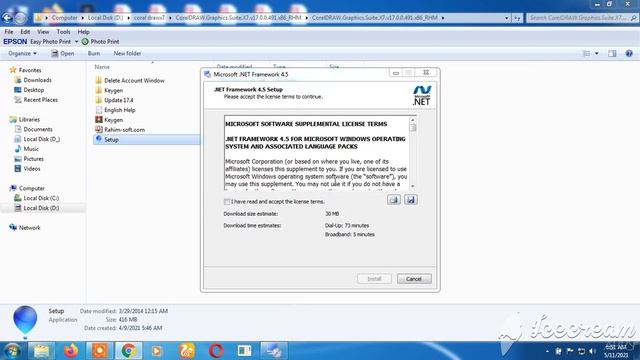640x360 pixels.
Task: Select the Rahim-soft.com shortcut file
Action: click(x=124, y=129)
